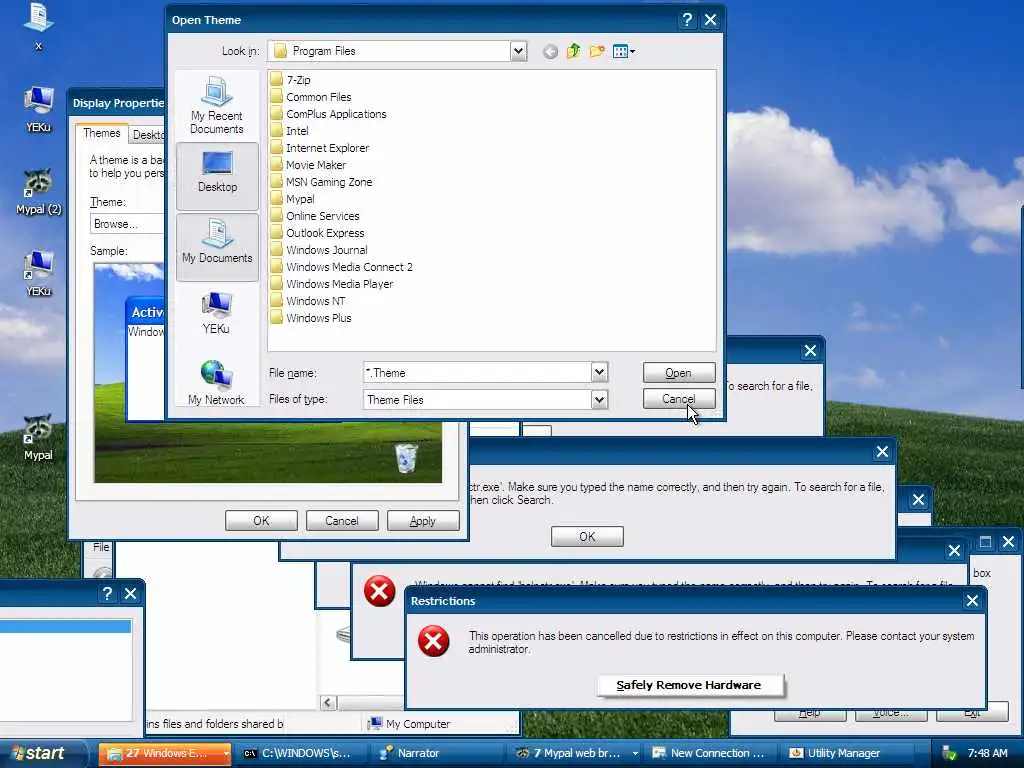Switch to the Desktop tab in Display Properties

click(148, 135)
